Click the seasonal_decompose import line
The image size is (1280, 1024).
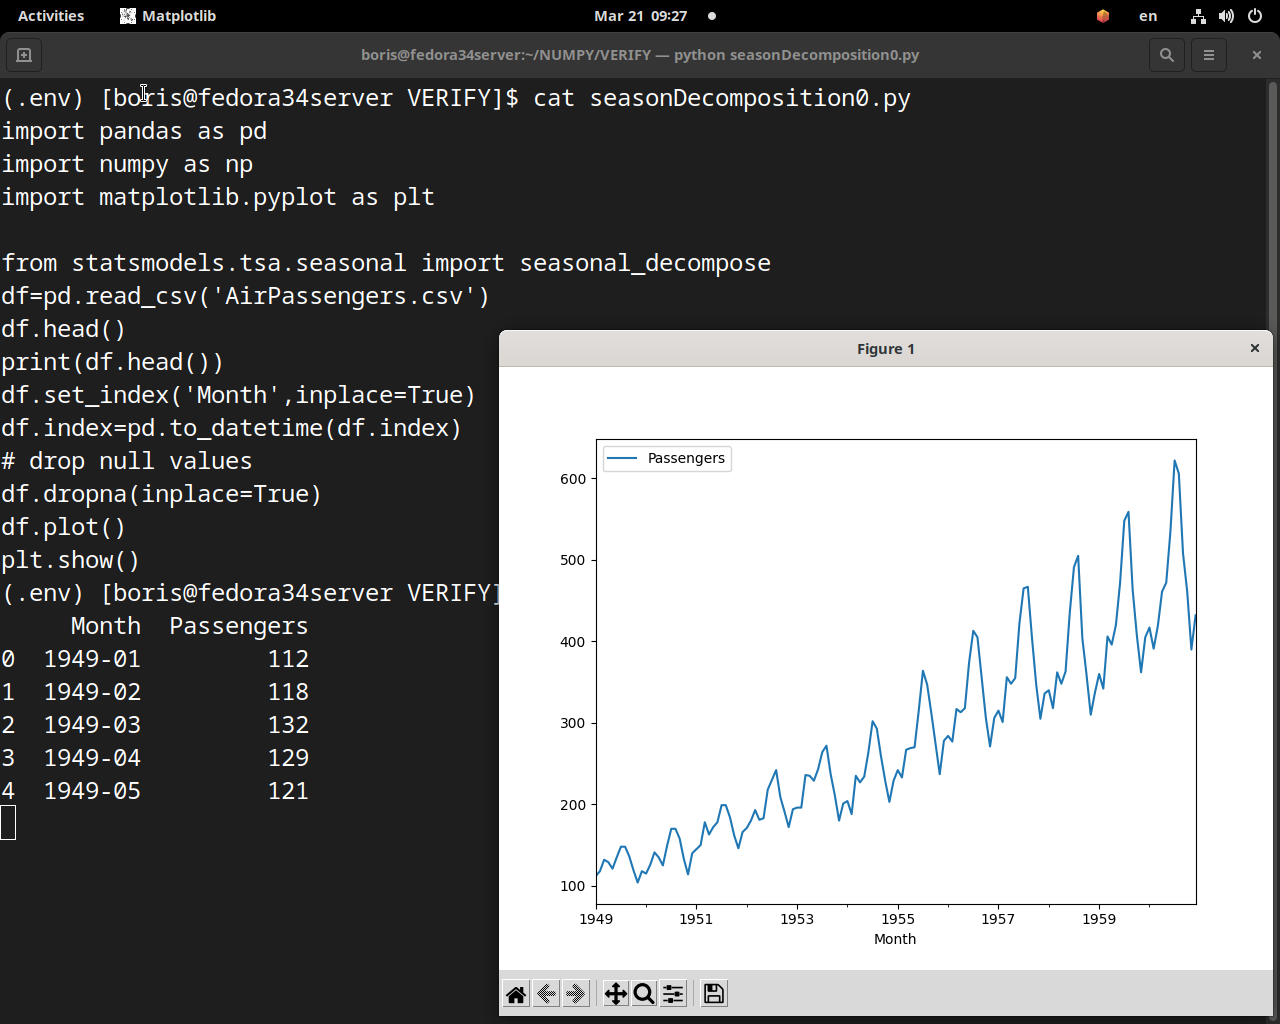(x=386, y=263)
